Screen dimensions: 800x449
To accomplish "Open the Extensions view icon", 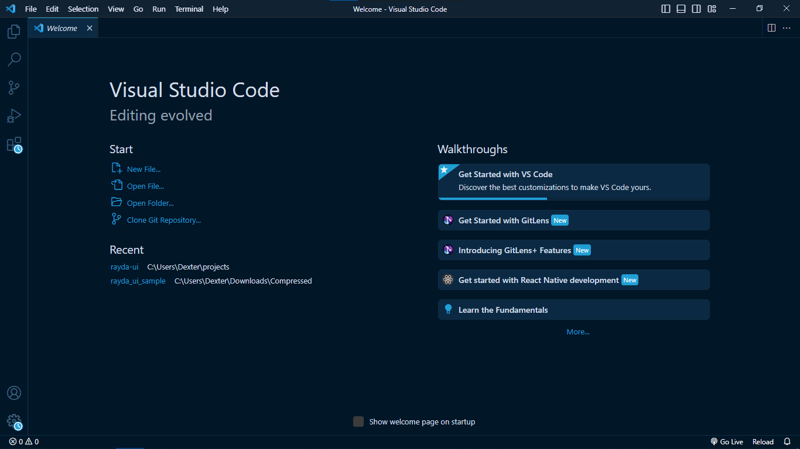I will [x=14, y=145].
